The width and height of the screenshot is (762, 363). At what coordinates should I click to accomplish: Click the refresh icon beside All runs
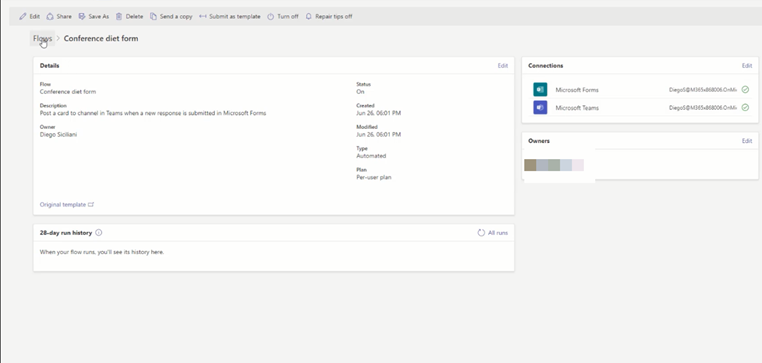(x=481, y=233)
